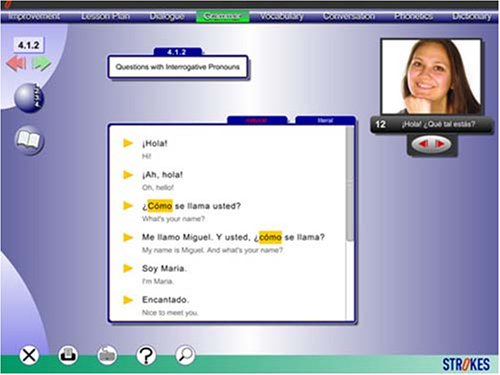Viewport: 500px width, 375px height.
Task: Click the translation "Nice to meet you."
Action: click(170, 313)
